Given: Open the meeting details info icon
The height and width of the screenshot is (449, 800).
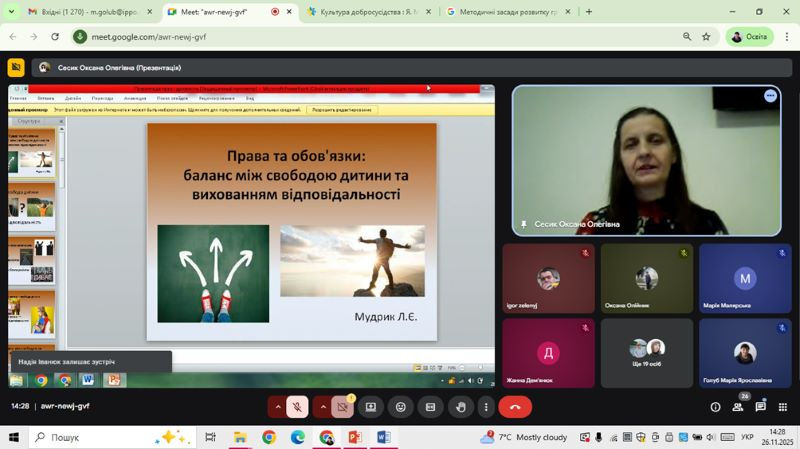Looking at the screenshot, I should click(715, 407).
